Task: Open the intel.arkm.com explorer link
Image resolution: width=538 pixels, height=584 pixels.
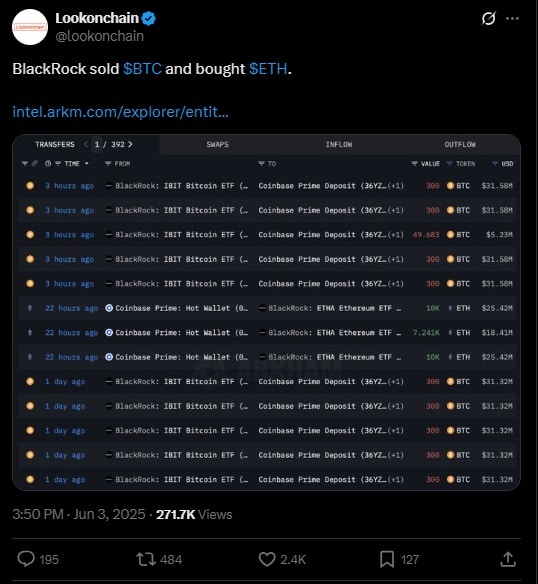Action: point(120,112)
